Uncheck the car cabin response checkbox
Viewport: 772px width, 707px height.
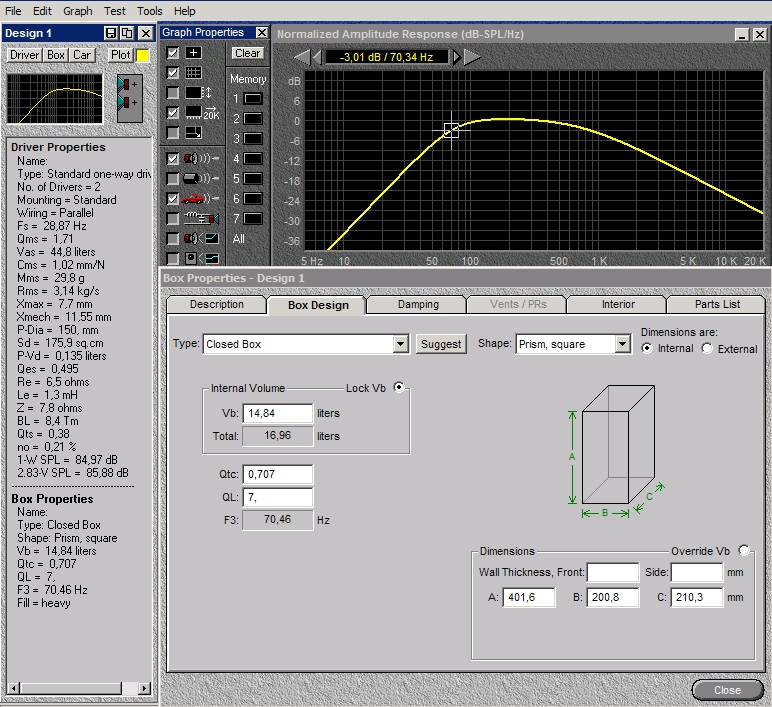(173, 198)
